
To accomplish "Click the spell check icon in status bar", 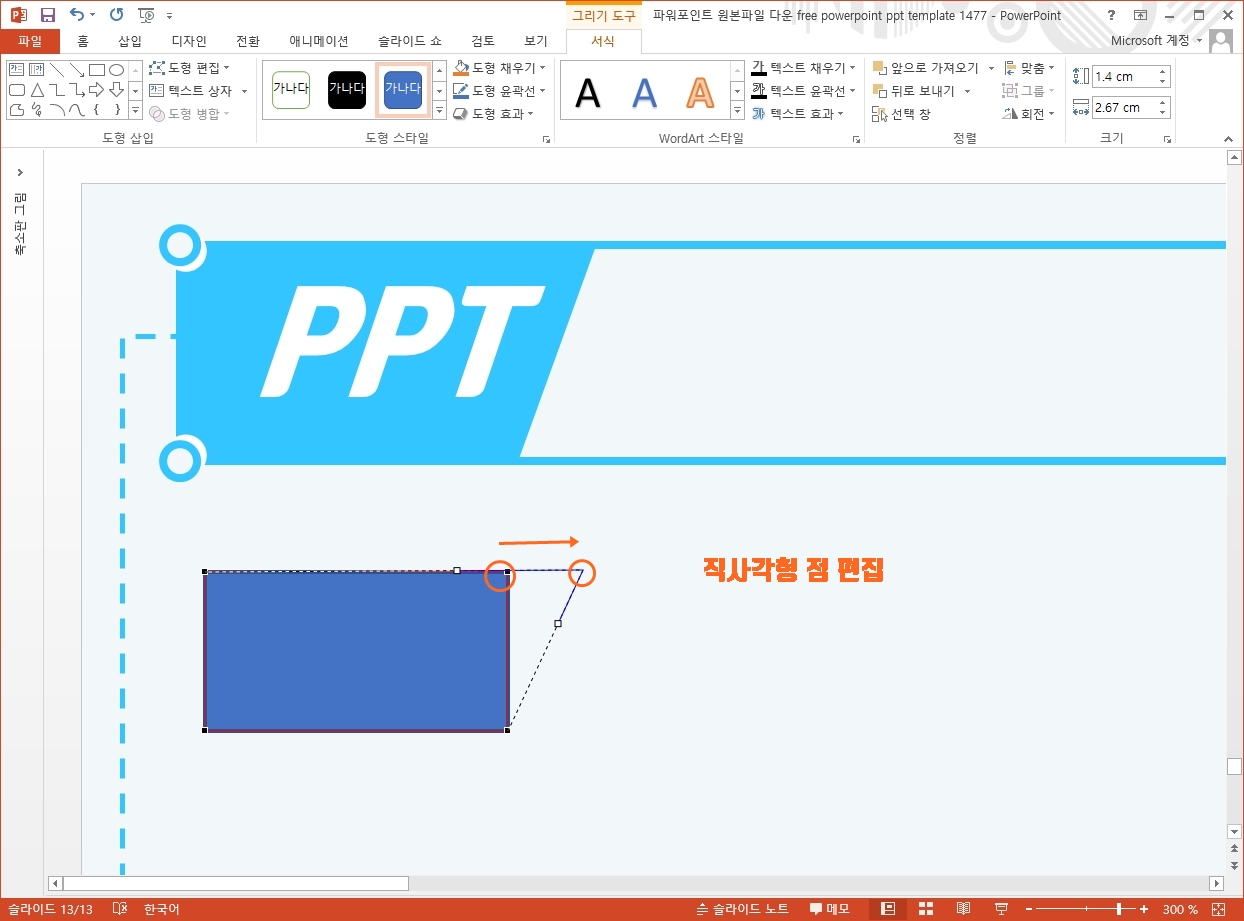I will 120,909.
